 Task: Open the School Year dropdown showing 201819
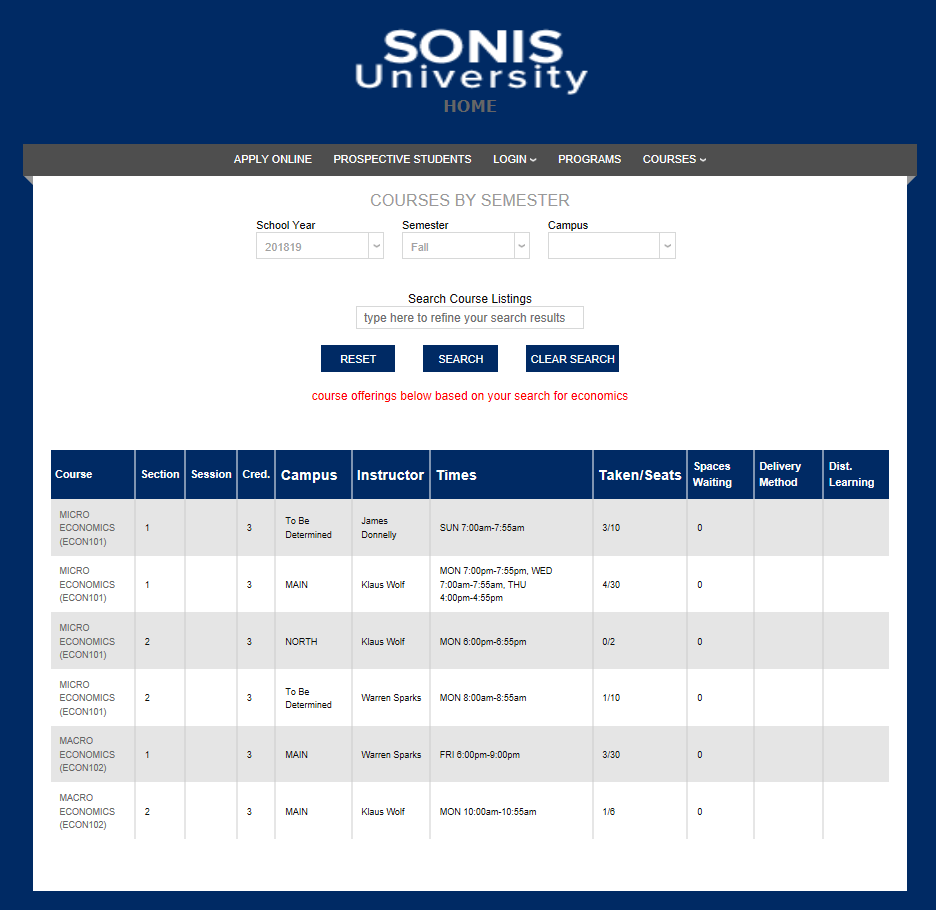pyautogui.click(x=319, y=246)
